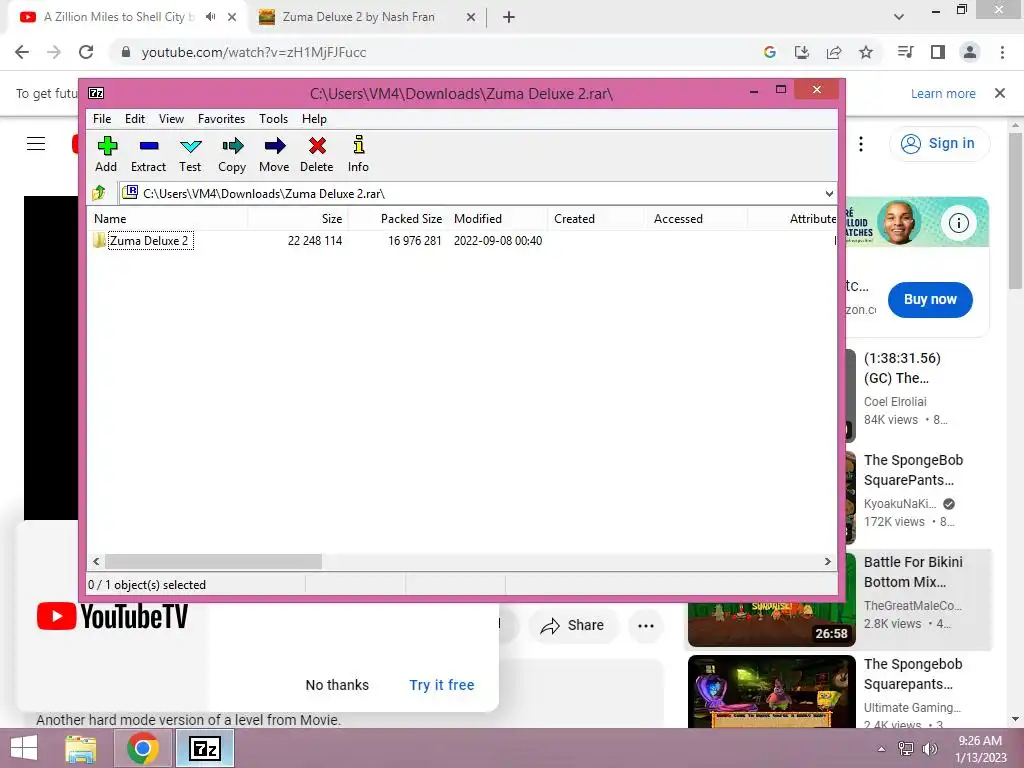
Task: Click the 7-Zip address path field
Action: coord(470,193)
